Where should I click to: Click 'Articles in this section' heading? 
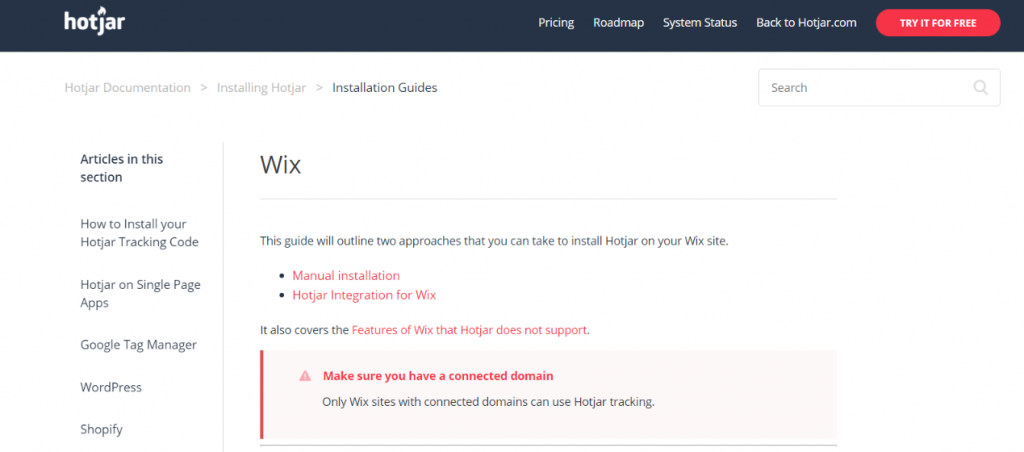121,168
